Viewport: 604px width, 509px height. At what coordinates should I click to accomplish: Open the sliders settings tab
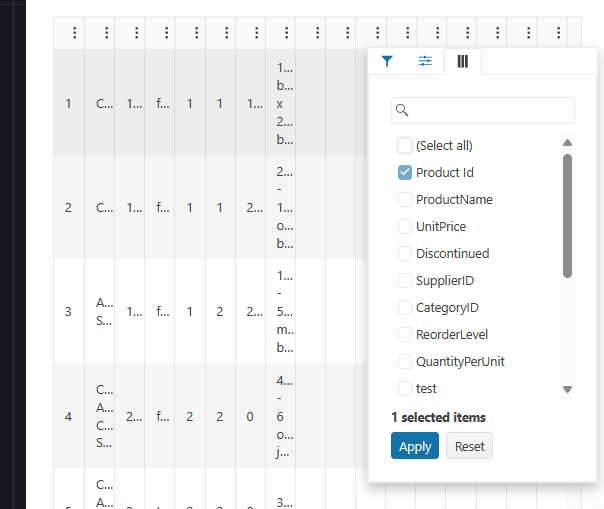click(x=425, y=61)
